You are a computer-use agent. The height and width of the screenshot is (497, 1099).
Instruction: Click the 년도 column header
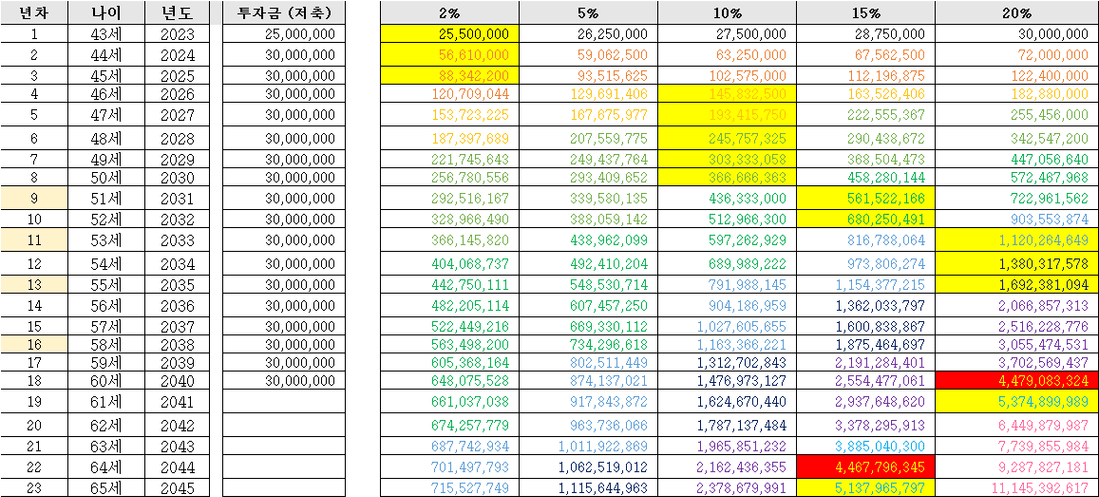coord(177,13)
